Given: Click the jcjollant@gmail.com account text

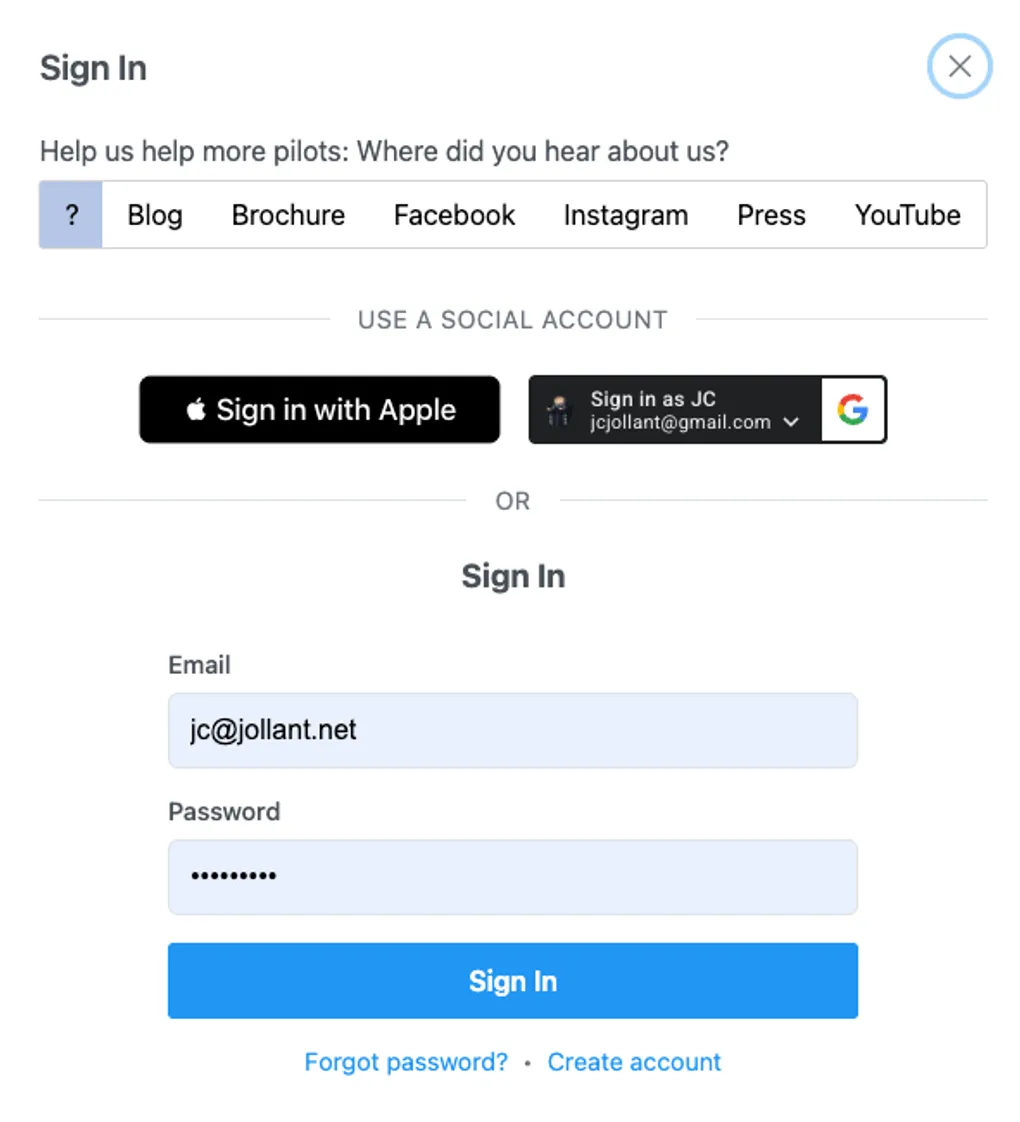Looking at the screenshot, I should pos(680,422).
